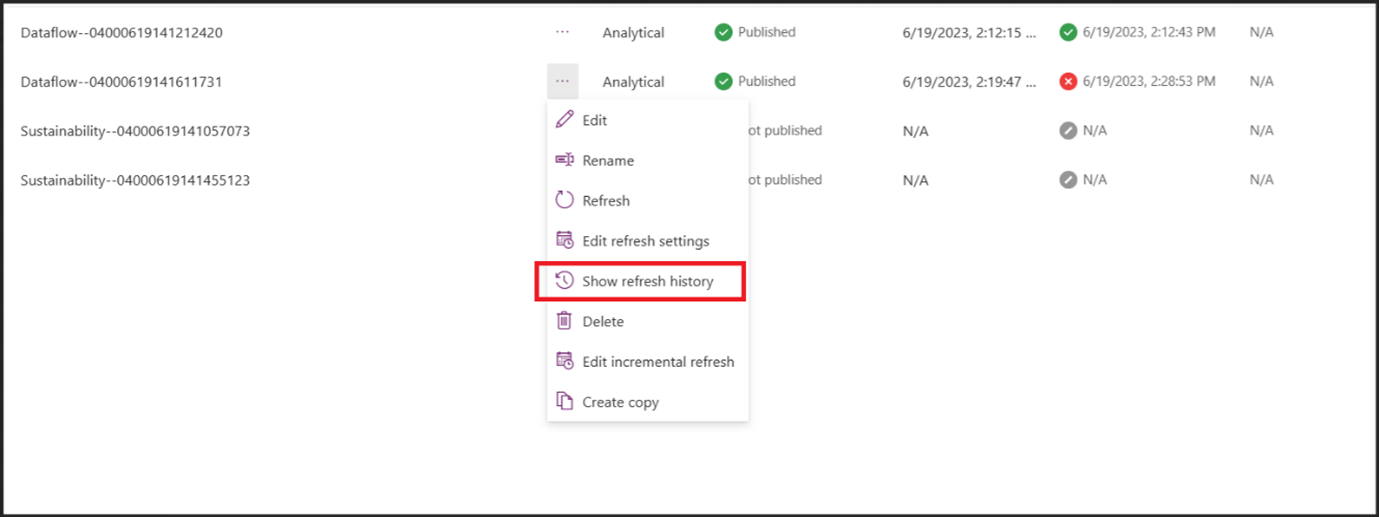Click Analytical in Dataflow--04000619141611731 row
Image resolution: width=1379 pixels, height=517 pixels.
[x=633, y=81]
